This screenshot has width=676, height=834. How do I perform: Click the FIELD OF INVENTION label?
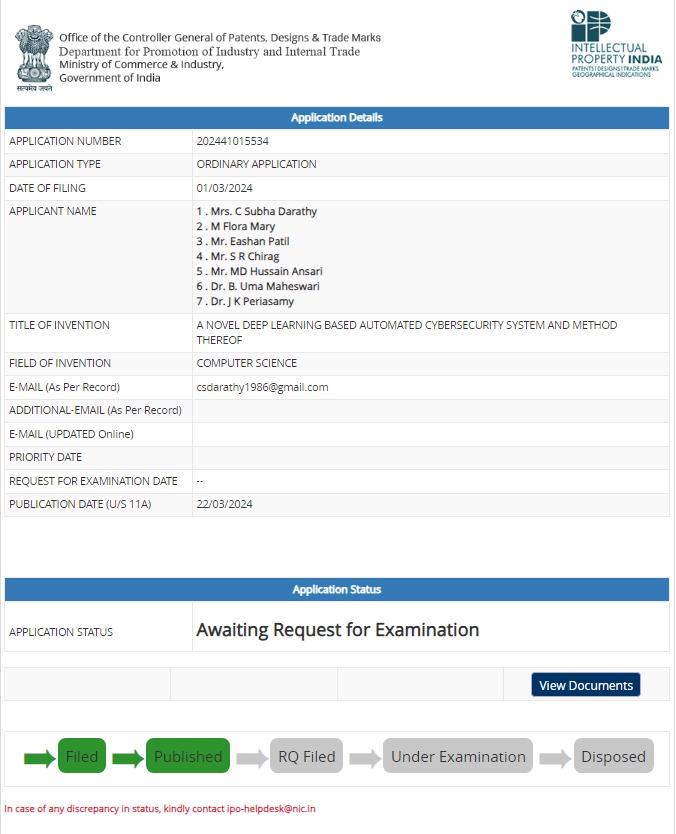60,363
